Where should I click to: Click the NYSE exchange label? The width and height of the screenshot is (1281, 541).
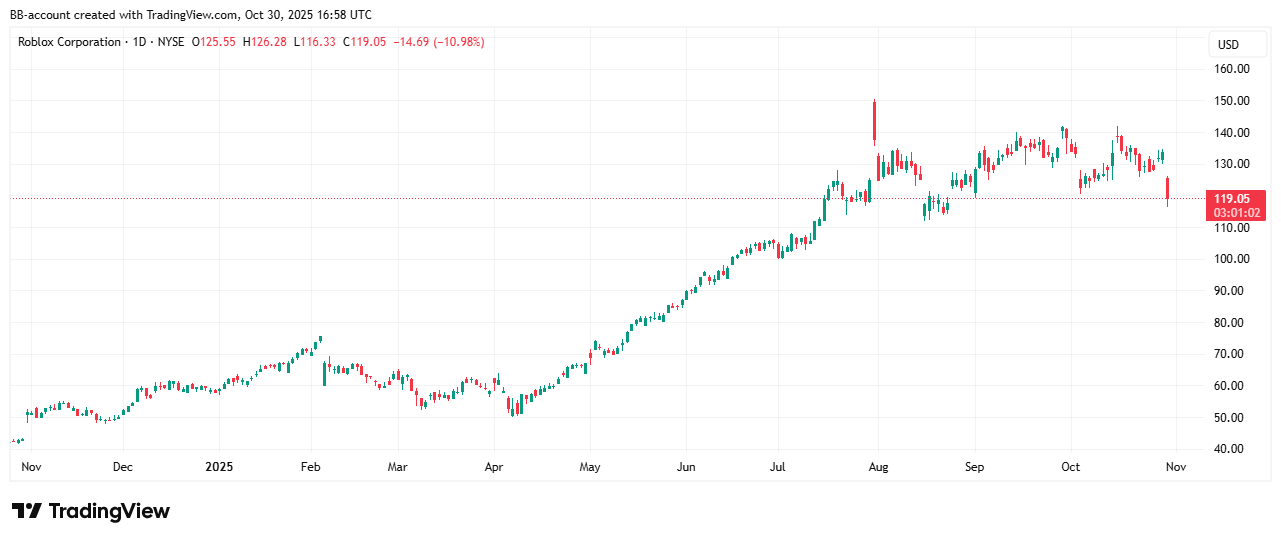(174, 42)
